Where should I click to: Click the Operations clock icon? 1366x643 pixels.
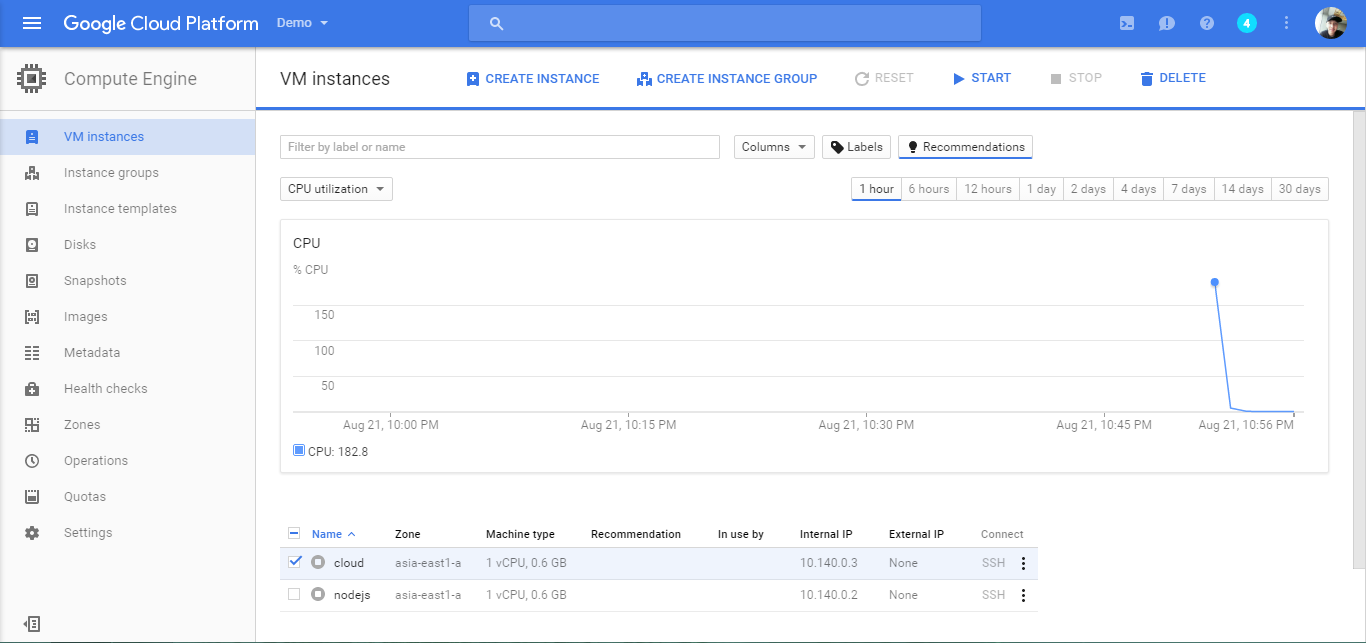(x=32, y=461)
